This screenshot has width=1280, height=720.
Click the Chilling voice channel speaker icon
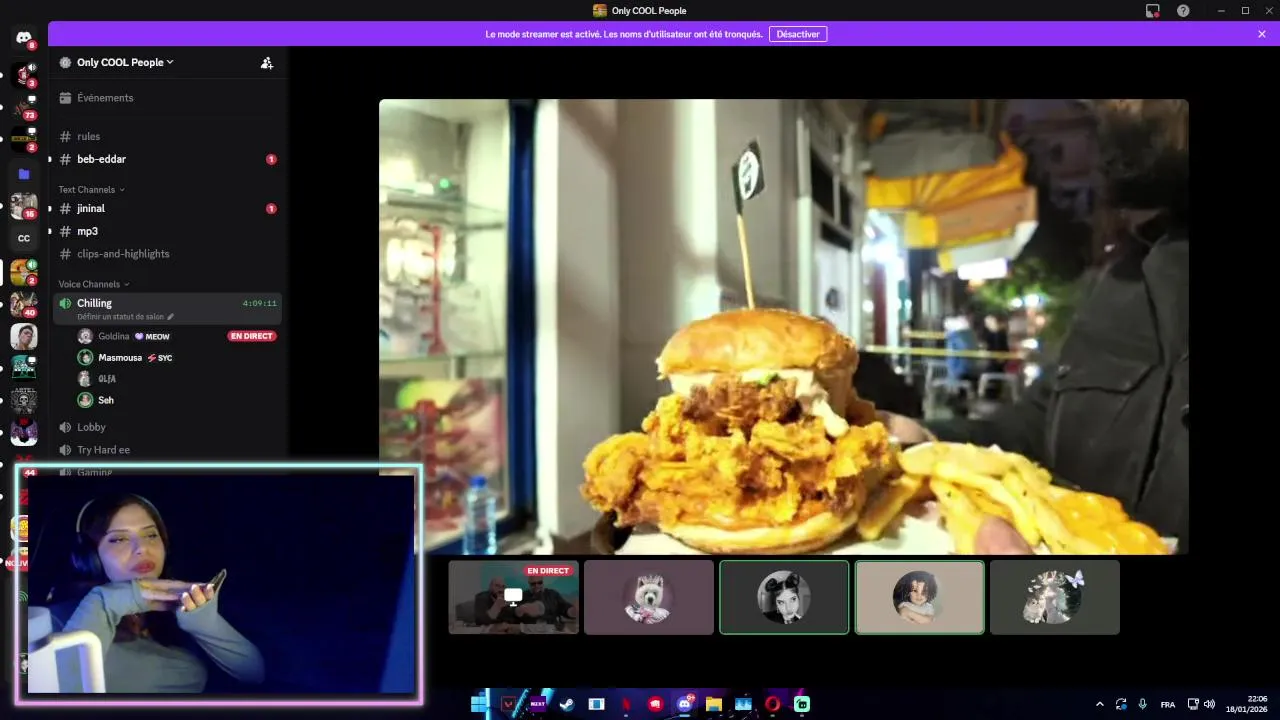65,303
